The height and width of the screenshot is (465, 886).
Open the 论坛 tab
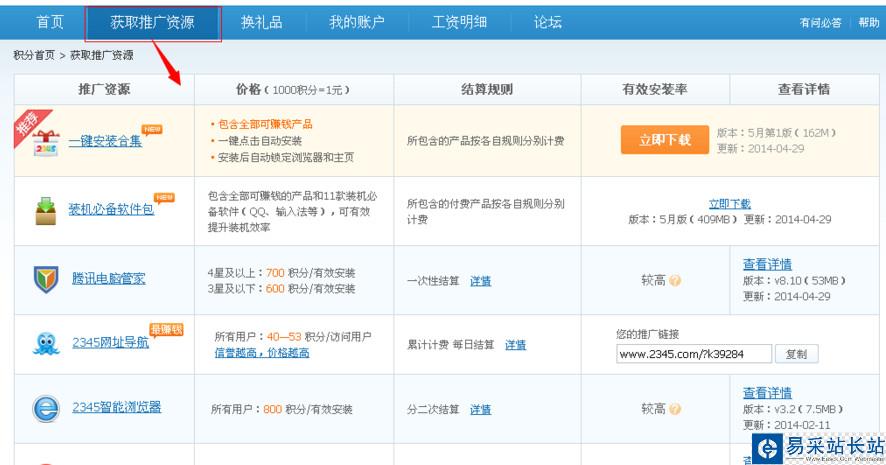click(x=548, y=22)
